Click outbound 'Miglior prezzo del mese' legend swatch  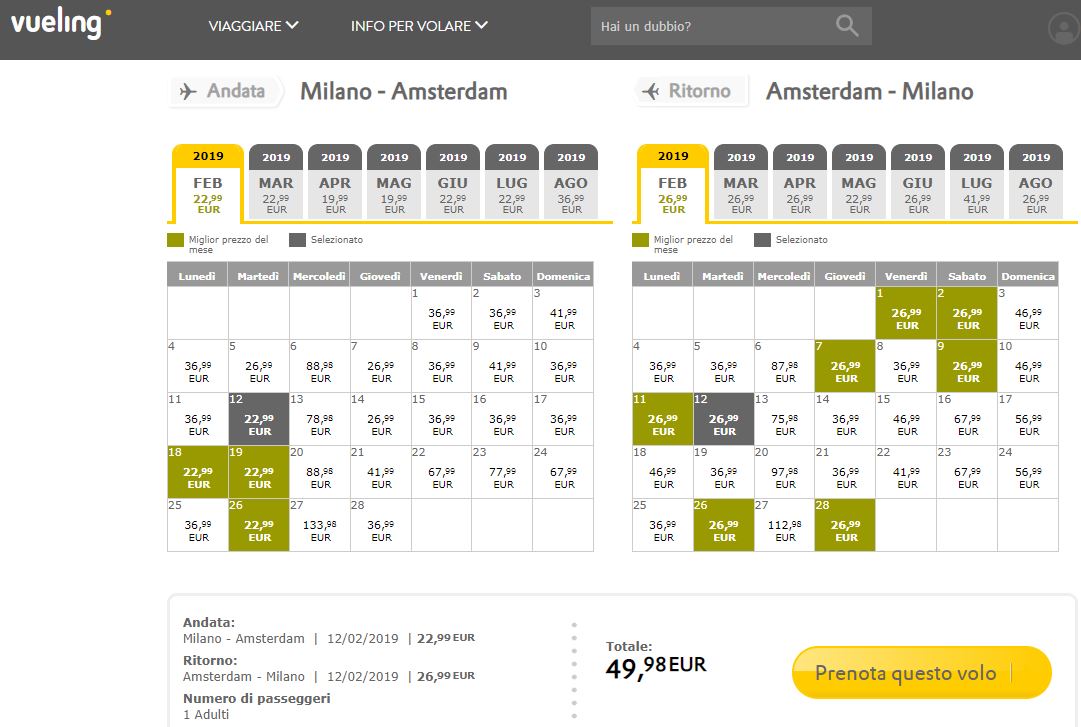(175, 240)
